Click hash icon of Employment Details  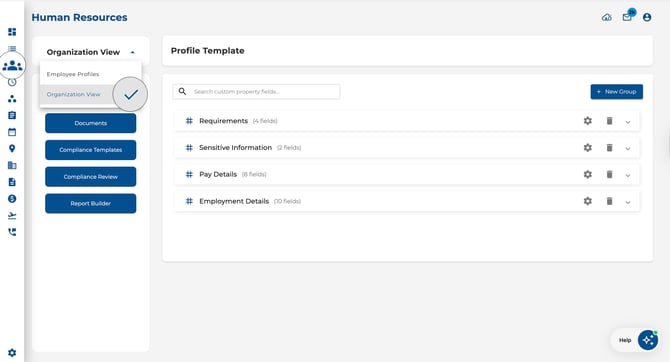tap(189, 201)
